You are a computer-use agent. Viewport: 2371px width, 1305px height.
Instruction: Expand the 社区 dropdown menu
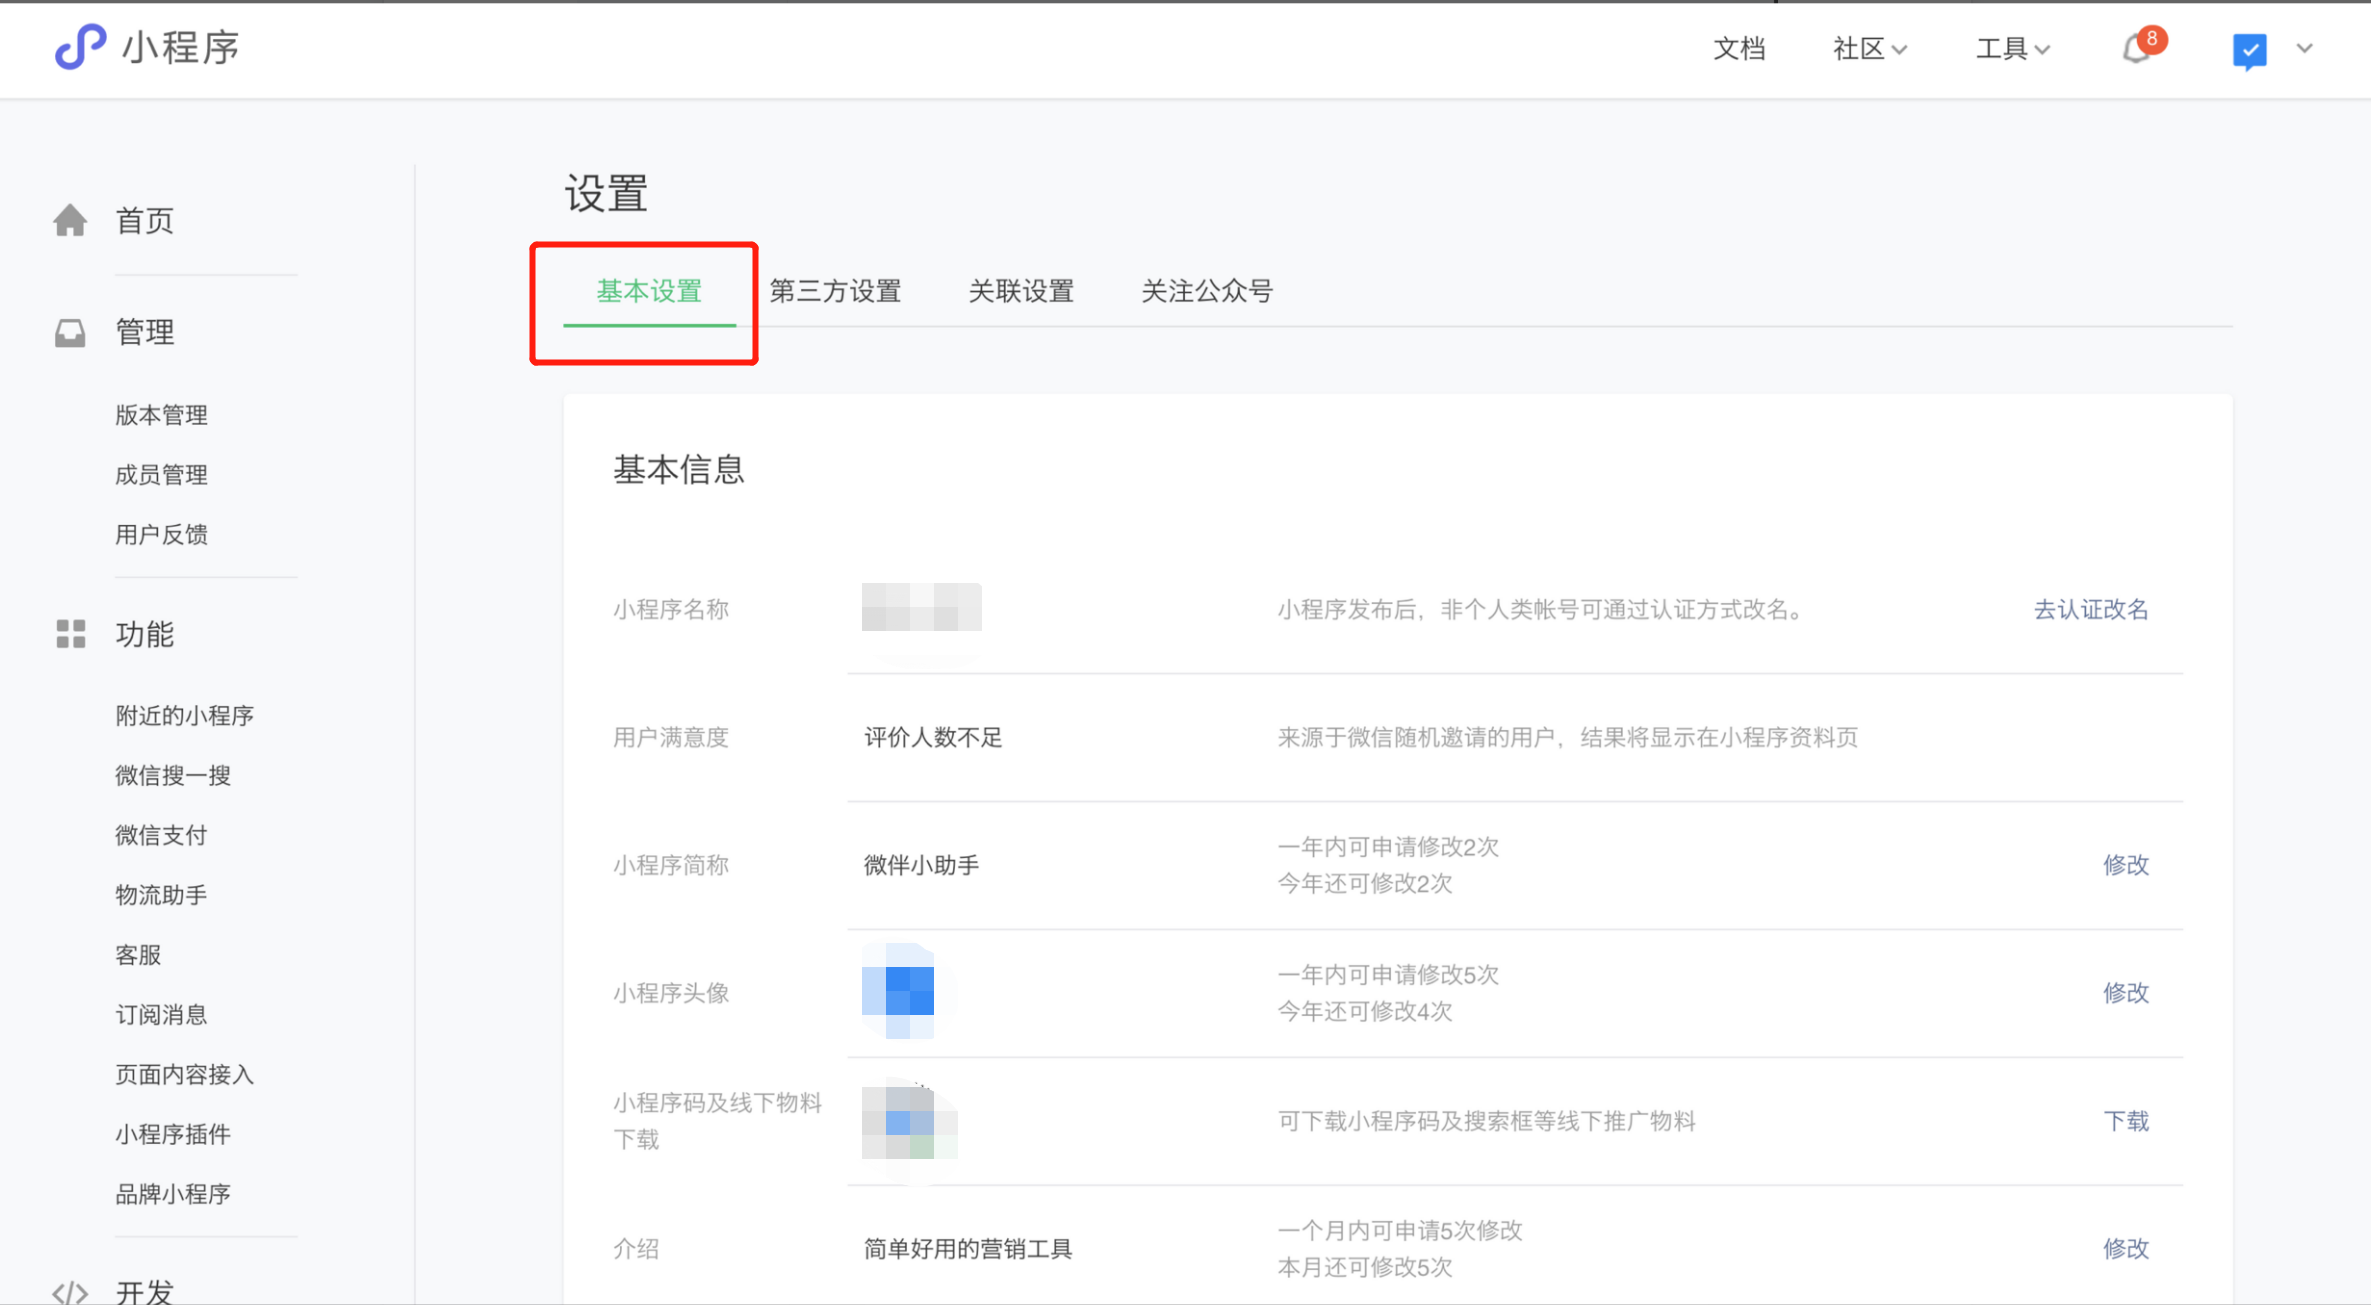point(1868,49)
